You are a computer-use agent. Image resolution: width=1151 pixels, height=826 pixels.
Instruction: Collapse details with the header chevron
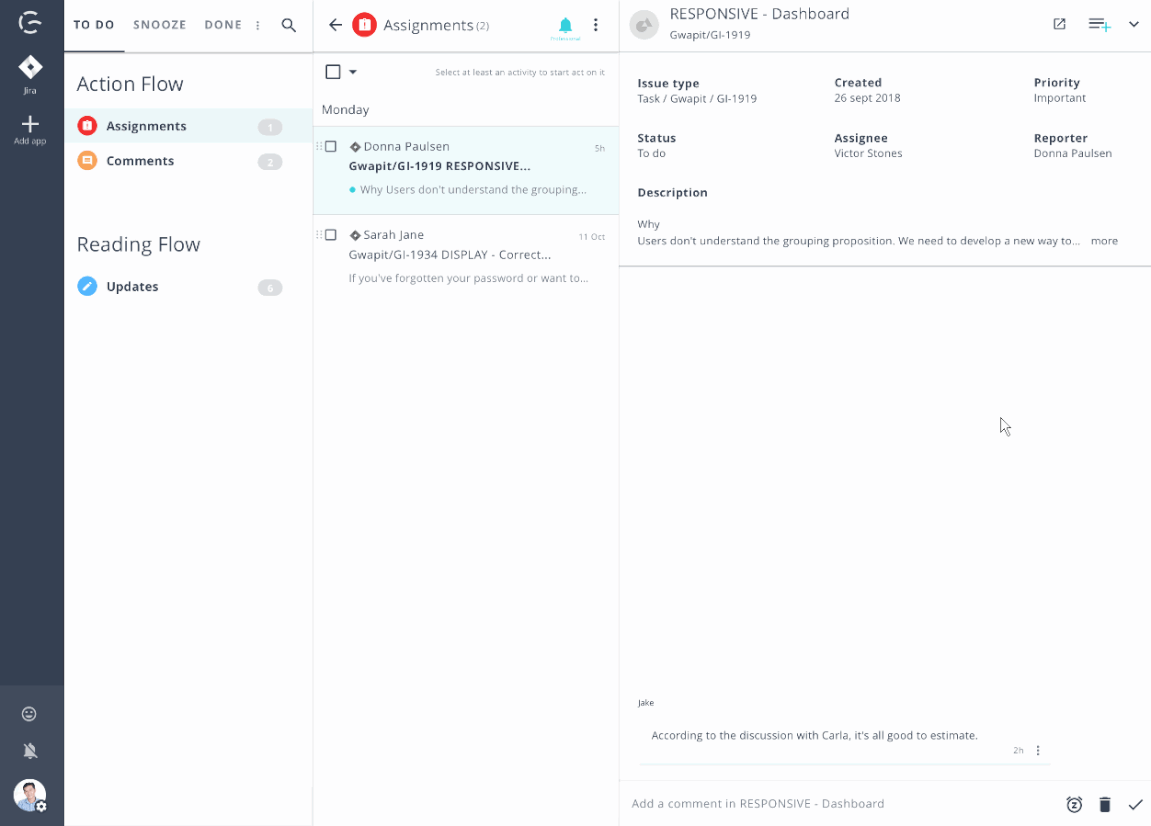(1133, 24)
